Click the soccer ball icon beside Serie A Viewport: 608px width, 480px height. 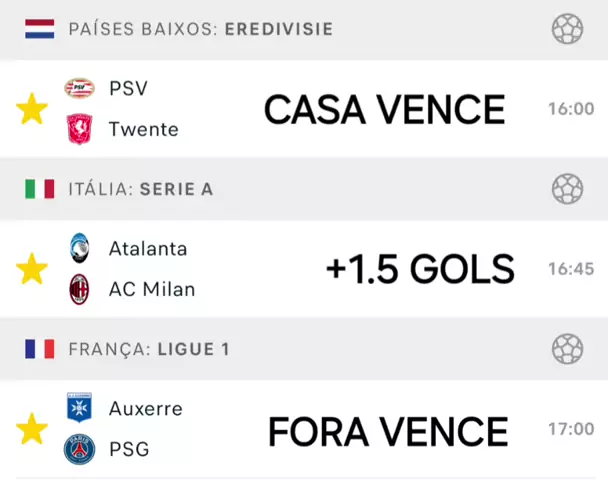[567, 189]
